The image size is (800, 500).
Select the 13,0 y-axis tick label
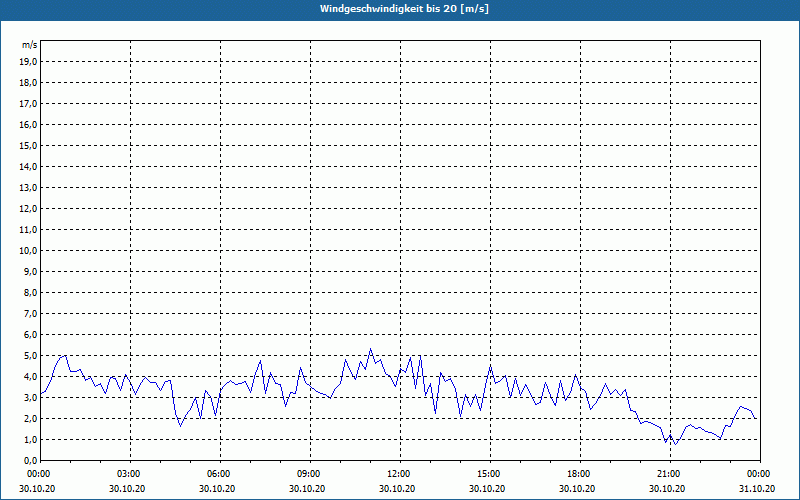click(x=29, y=187)
